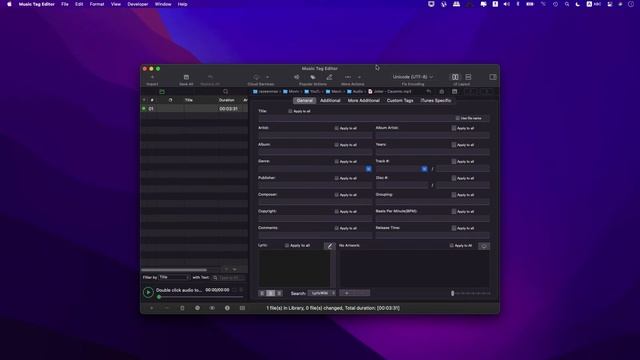The image size is (640, 360).
Task: Check artwork Apply to All checkbox
Action: [451, 245]
